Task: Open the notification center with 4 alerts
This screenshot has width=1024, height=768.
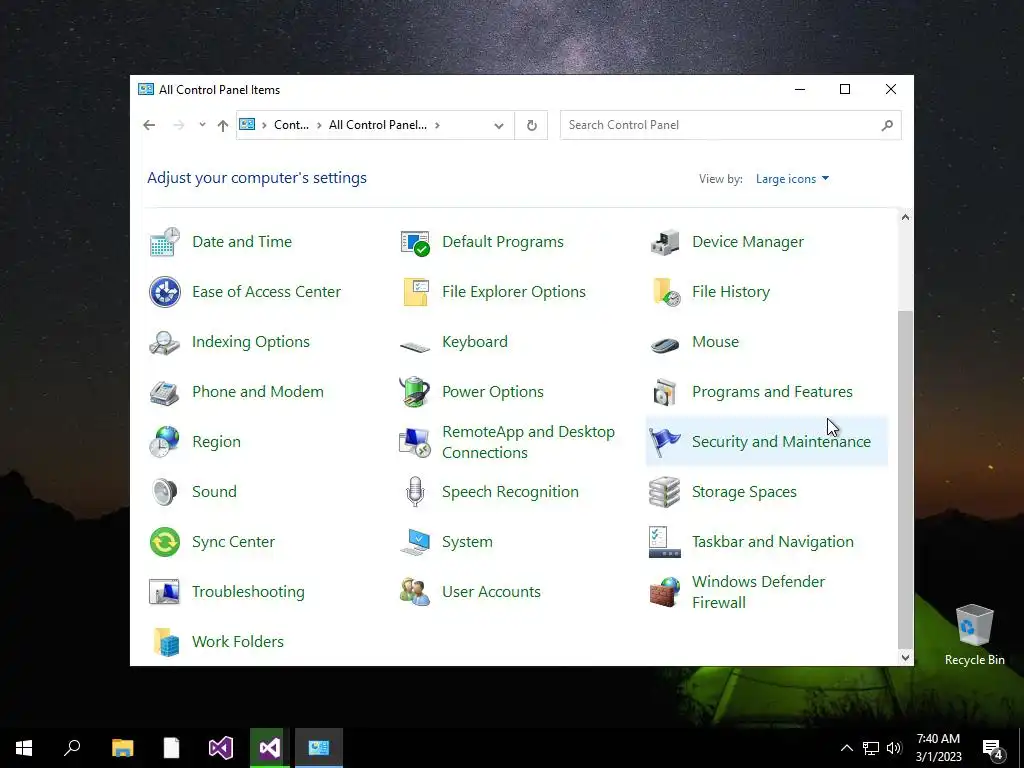Action: pos(993,748)
